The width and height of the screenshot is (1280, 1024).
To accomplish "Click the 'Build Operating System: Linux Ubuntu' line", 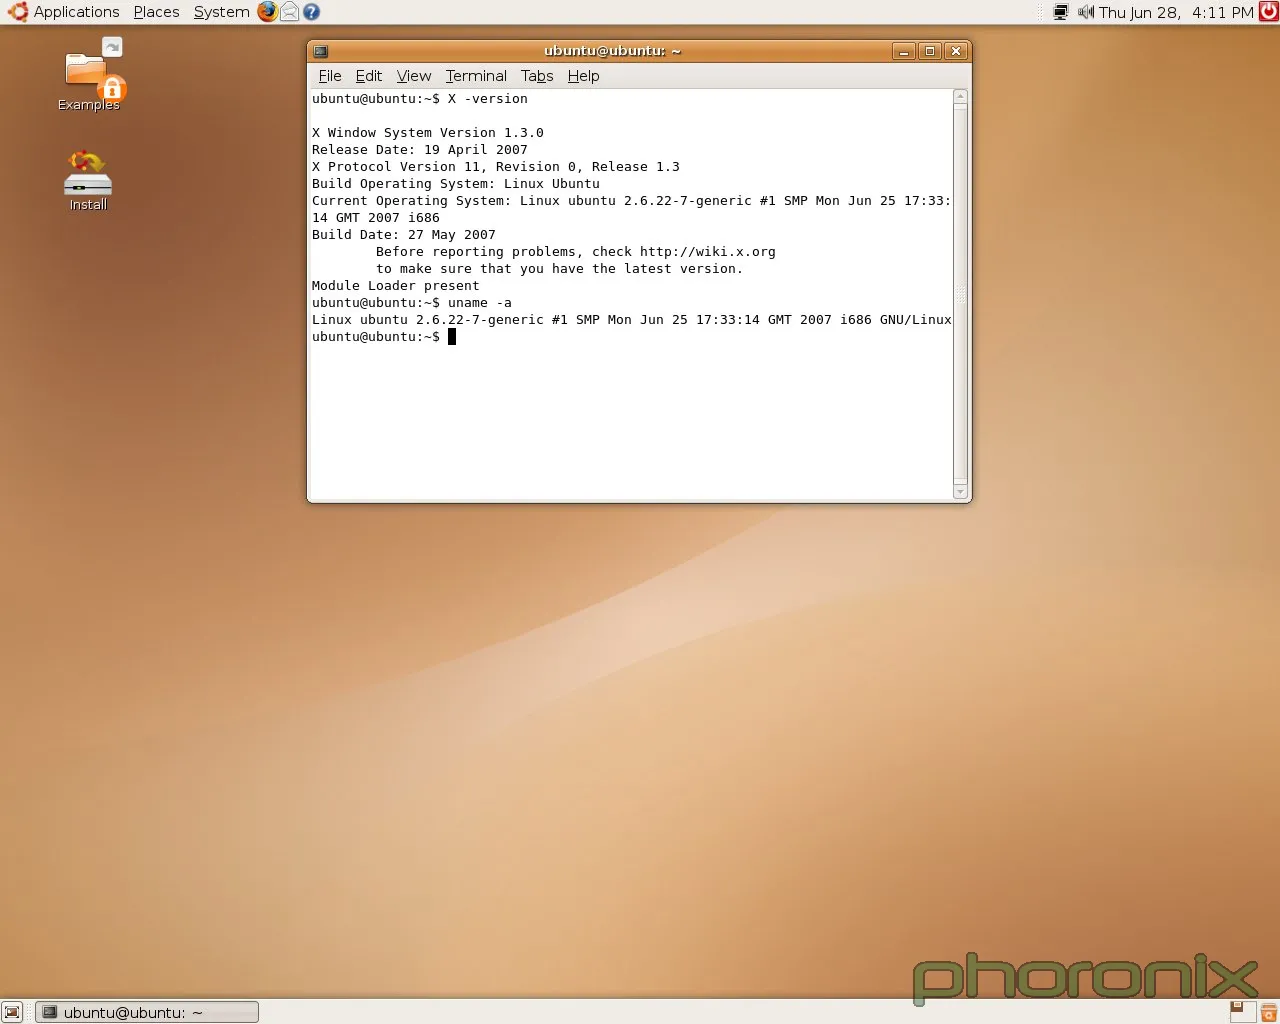I will [456, 184].
